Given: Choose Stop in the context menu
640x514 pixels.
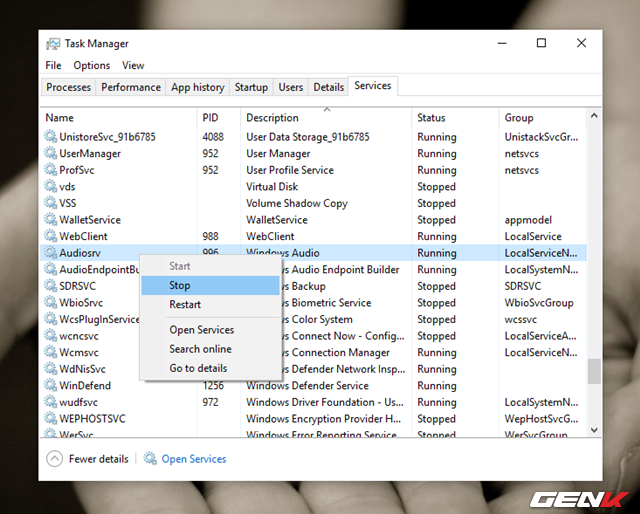Looking at the screenshot, I should tap(210, 285).
